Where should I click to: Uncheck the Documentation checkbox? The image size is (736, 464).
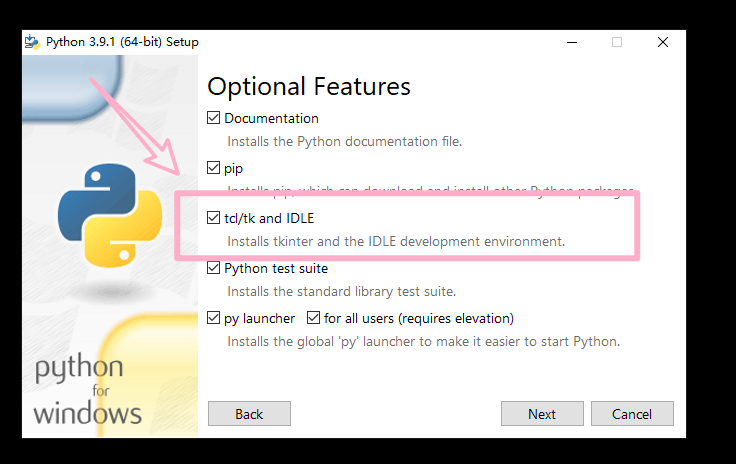[213, 117]
